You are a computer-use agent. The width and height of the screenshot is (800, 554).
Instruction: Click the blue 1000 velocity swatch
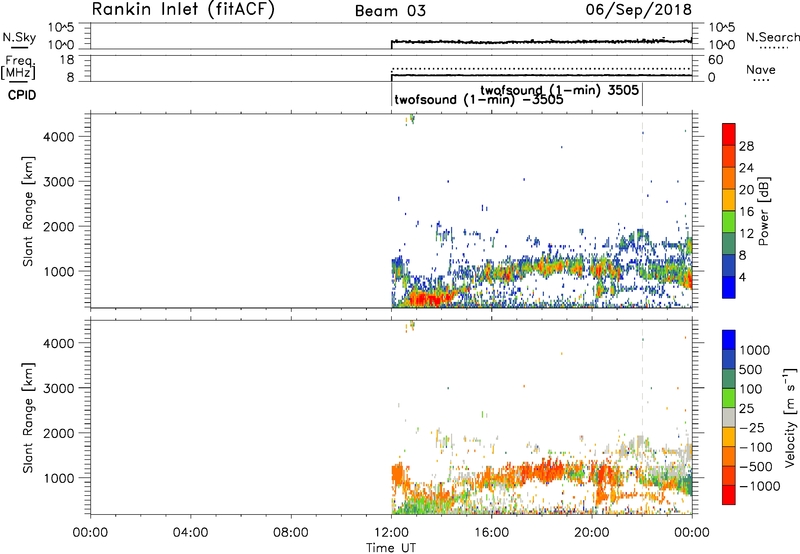pyautogui.click(x=729, y=340)
